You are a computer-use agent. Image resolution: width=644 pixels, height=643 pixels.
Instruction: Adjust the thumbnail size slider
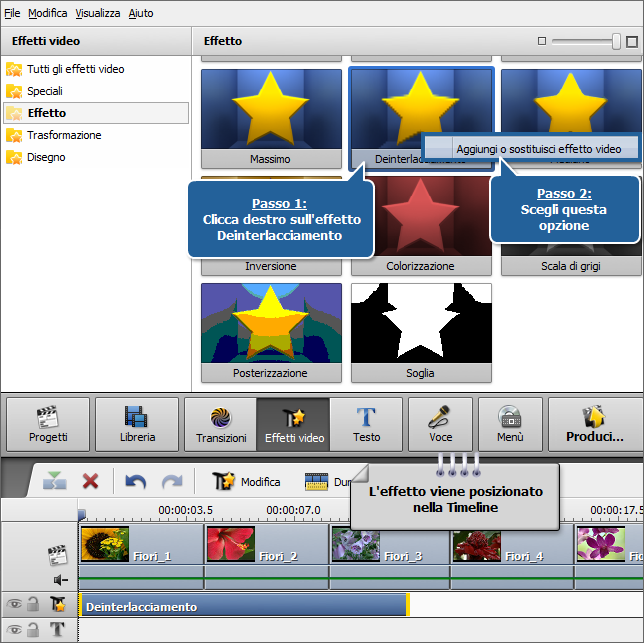coord(617,42)
